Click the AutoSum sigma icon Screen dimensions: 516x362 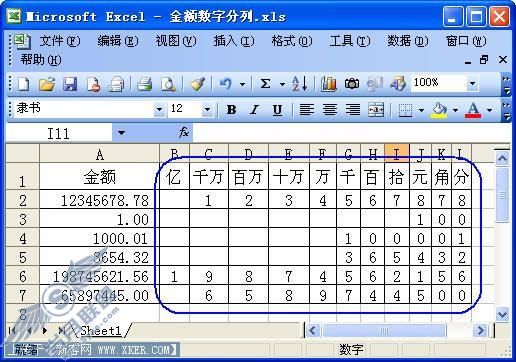(265, 84)
